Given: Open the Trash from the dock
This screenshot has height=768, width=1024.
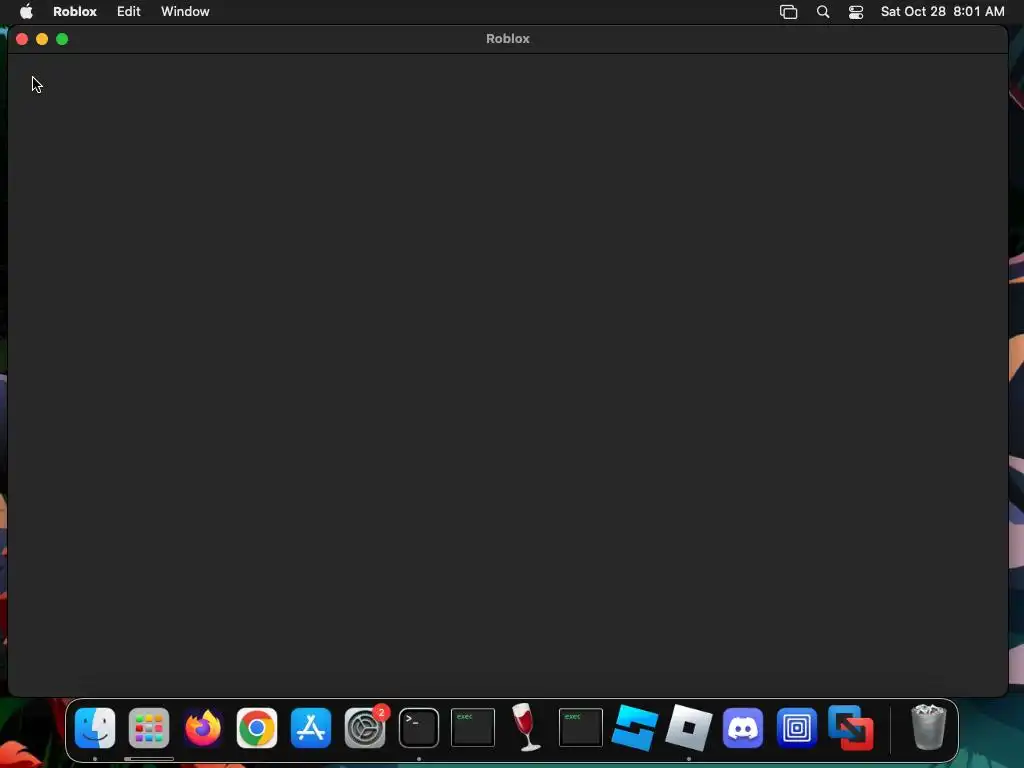Looking at the screenshot, I should pos(928,728).
